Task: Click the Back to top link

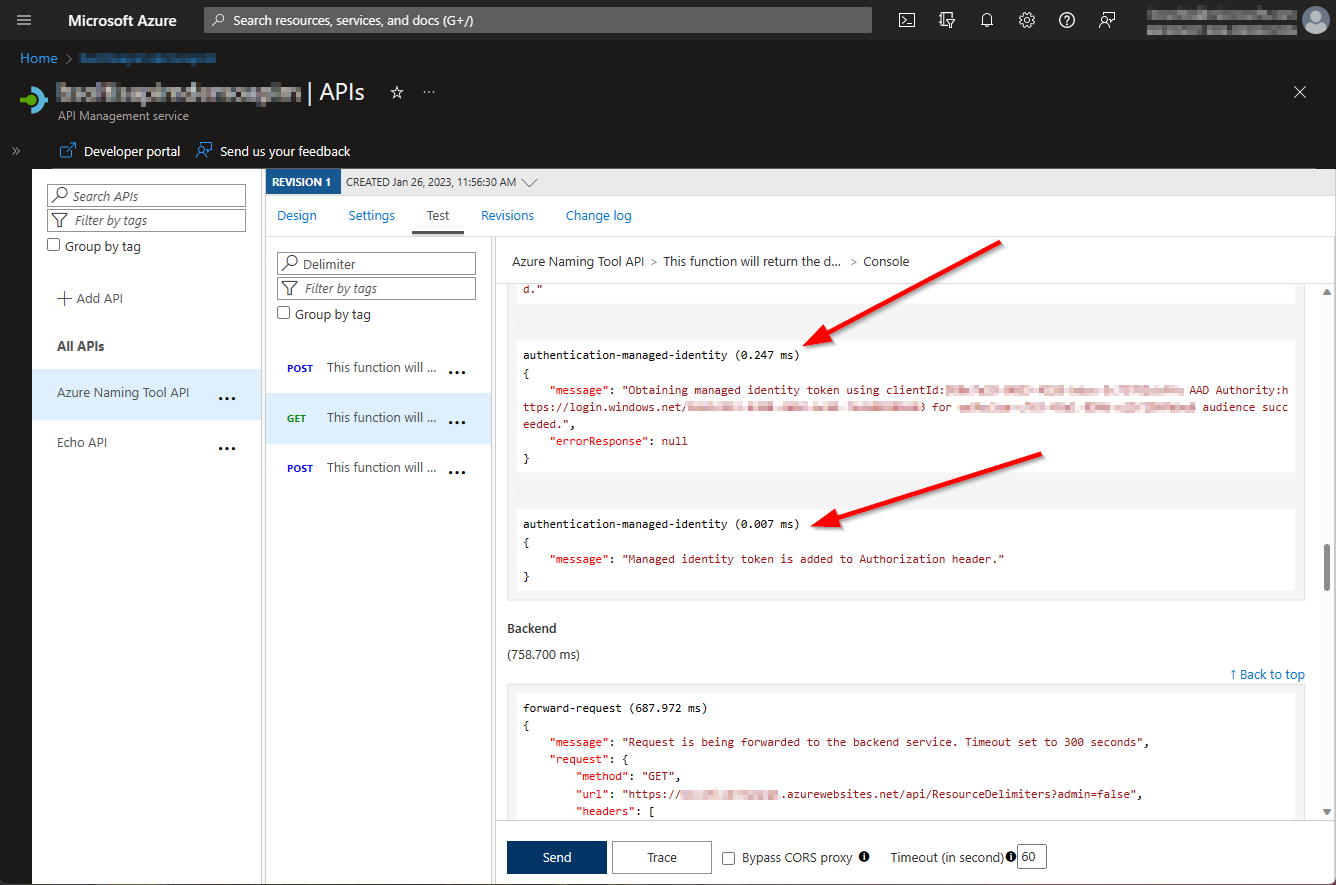Action: click(1267, 674)
